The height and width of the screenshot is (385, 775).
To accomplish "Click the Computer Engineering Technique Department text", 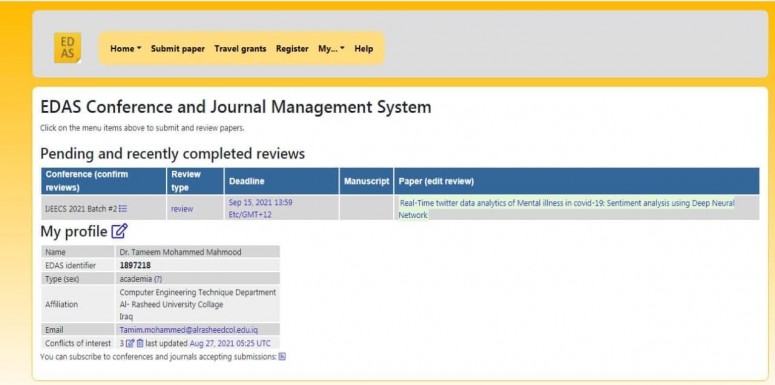I will point(198,292).
